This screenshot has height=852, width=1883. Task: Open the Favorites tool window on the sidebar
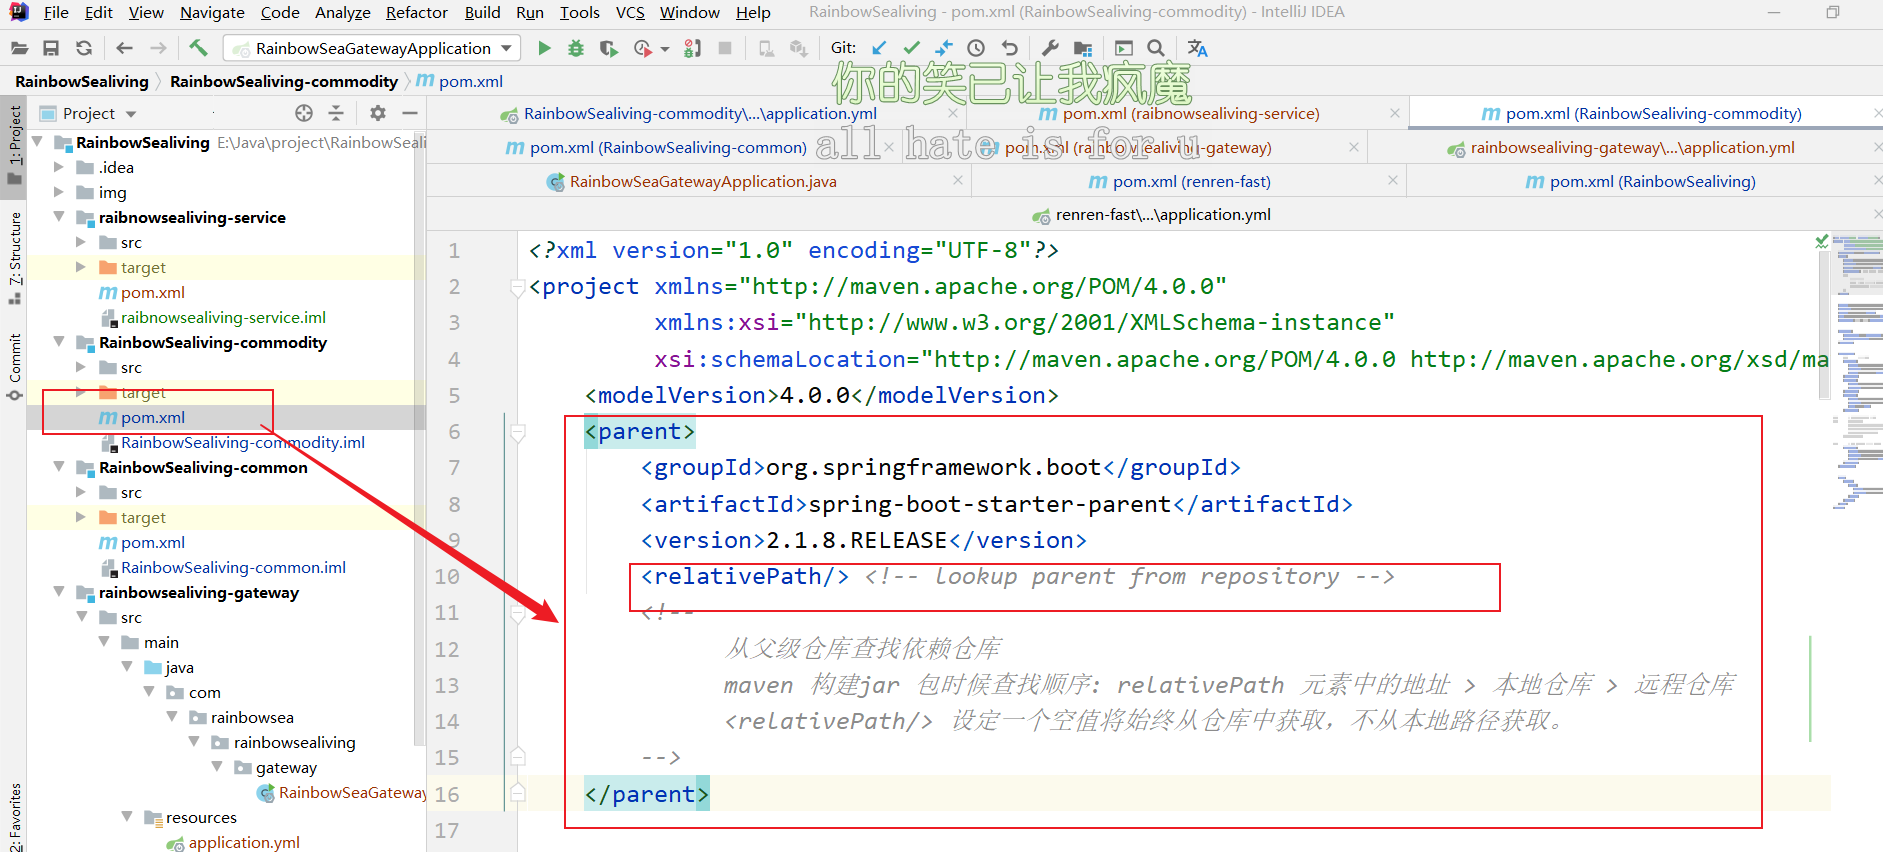point(14,816)
